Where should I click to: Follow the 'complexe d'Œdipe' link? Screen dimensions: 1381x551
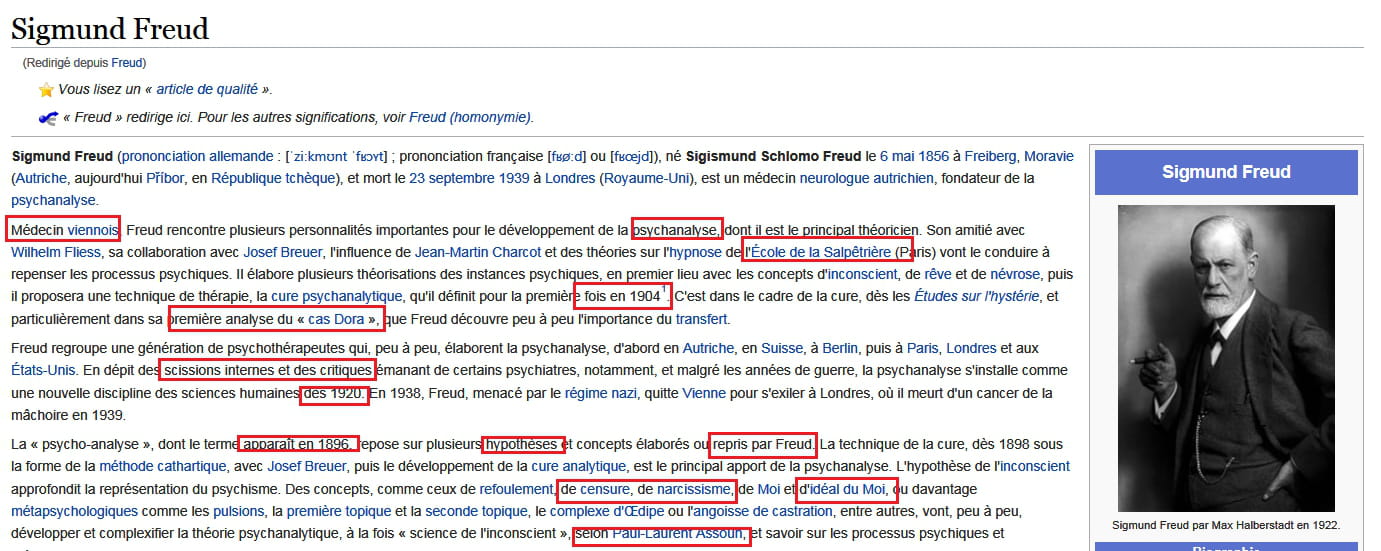609,511
